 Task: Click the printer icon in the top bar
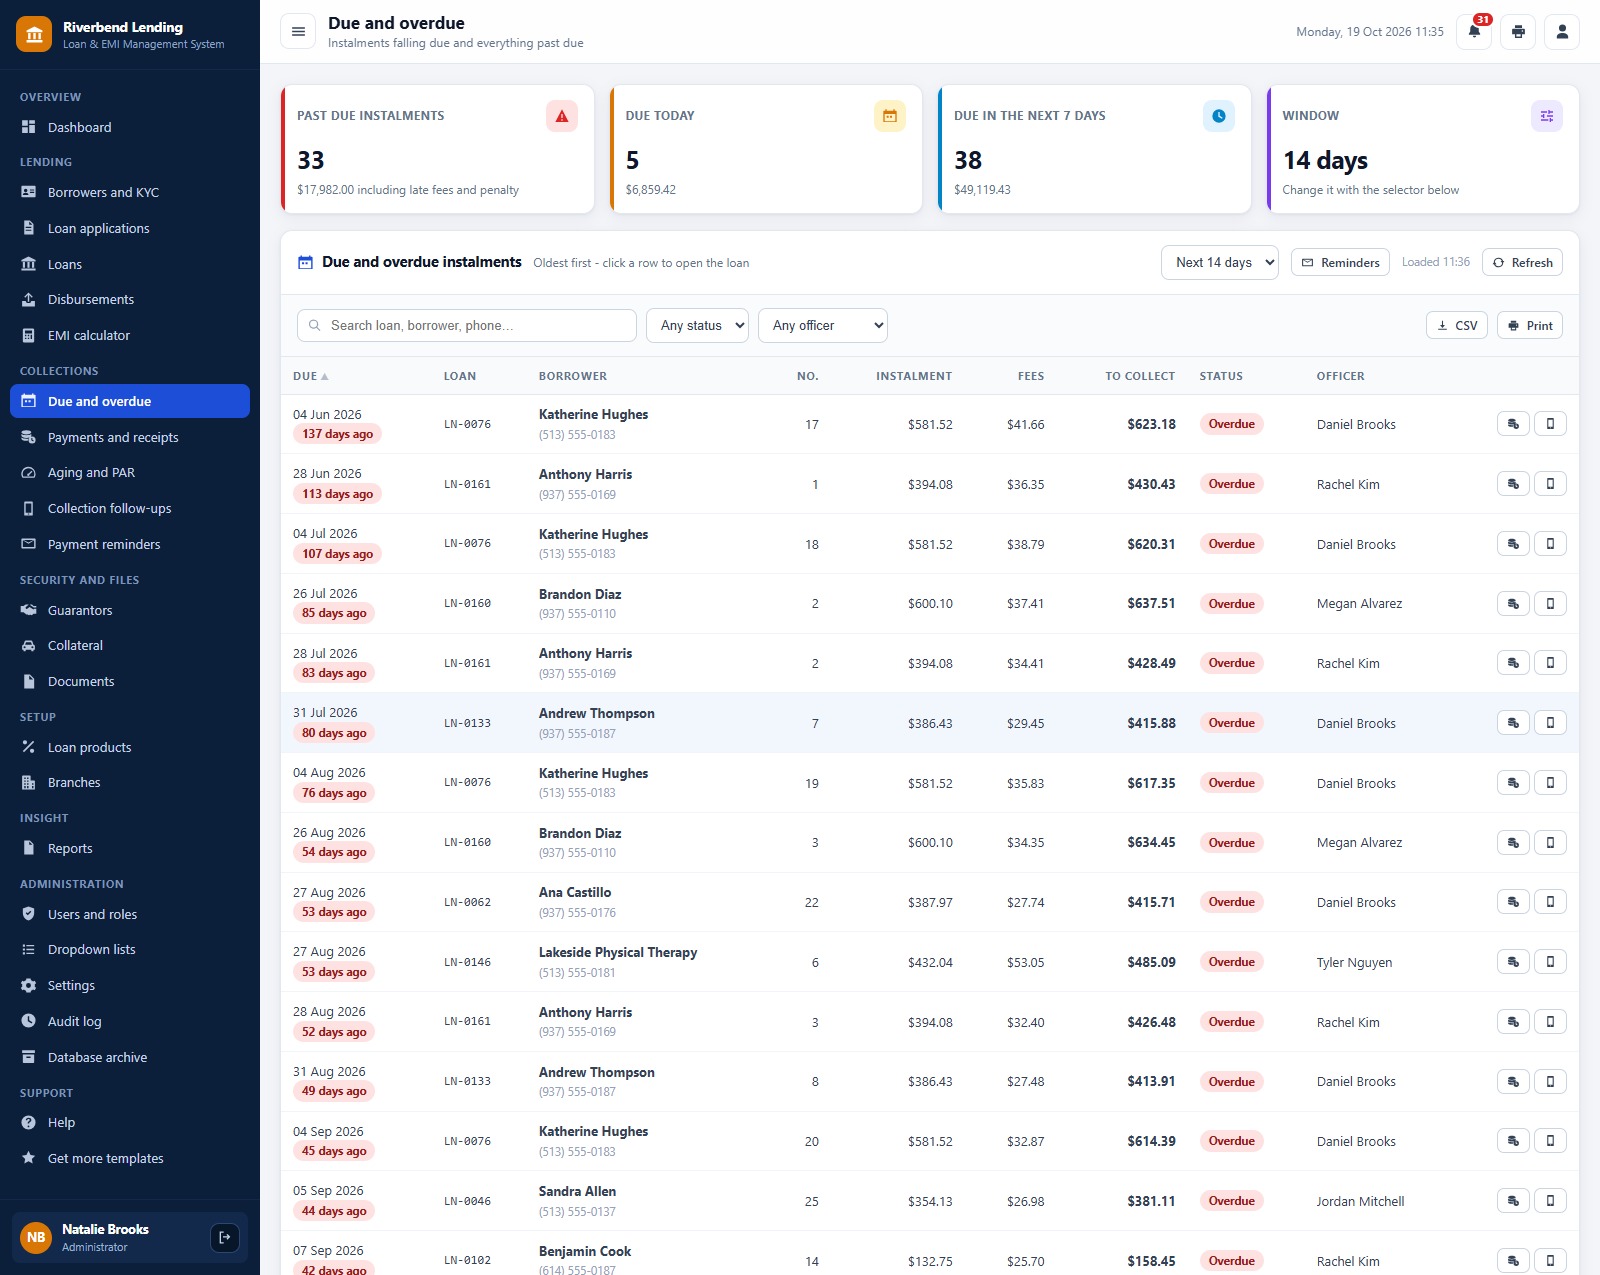[x=1518, y=31]
